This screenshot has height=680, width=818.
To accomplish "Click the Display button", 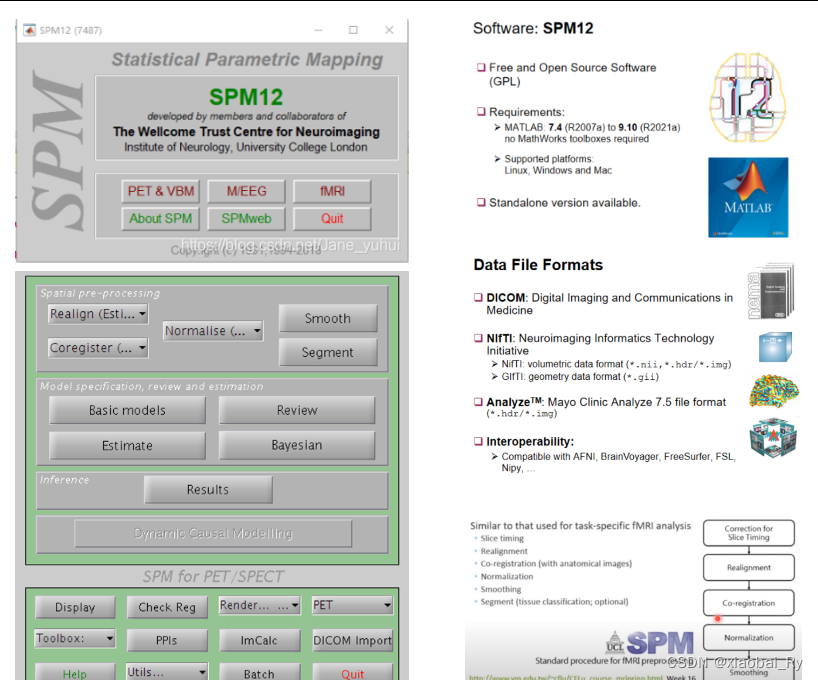I will pyautogui.click(x=75, y=607).
